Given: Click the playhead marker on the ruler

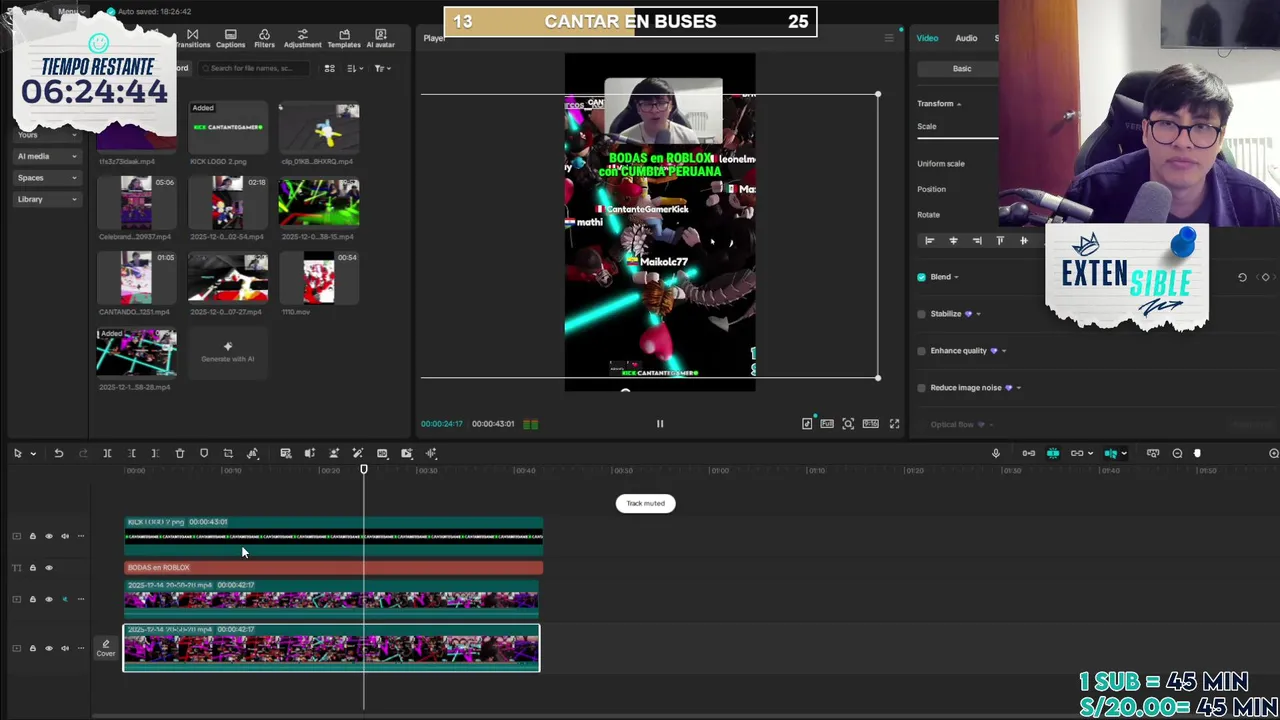Looking at the screenshot, I should [x=364, y=469].
